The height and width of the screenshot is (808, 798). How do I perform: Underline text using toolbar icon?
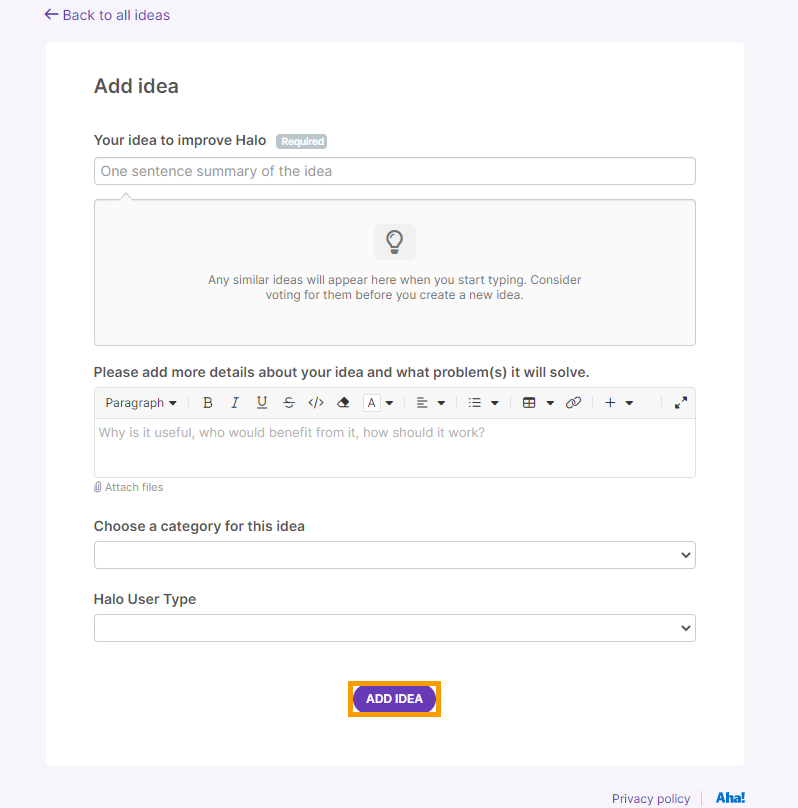262,403
